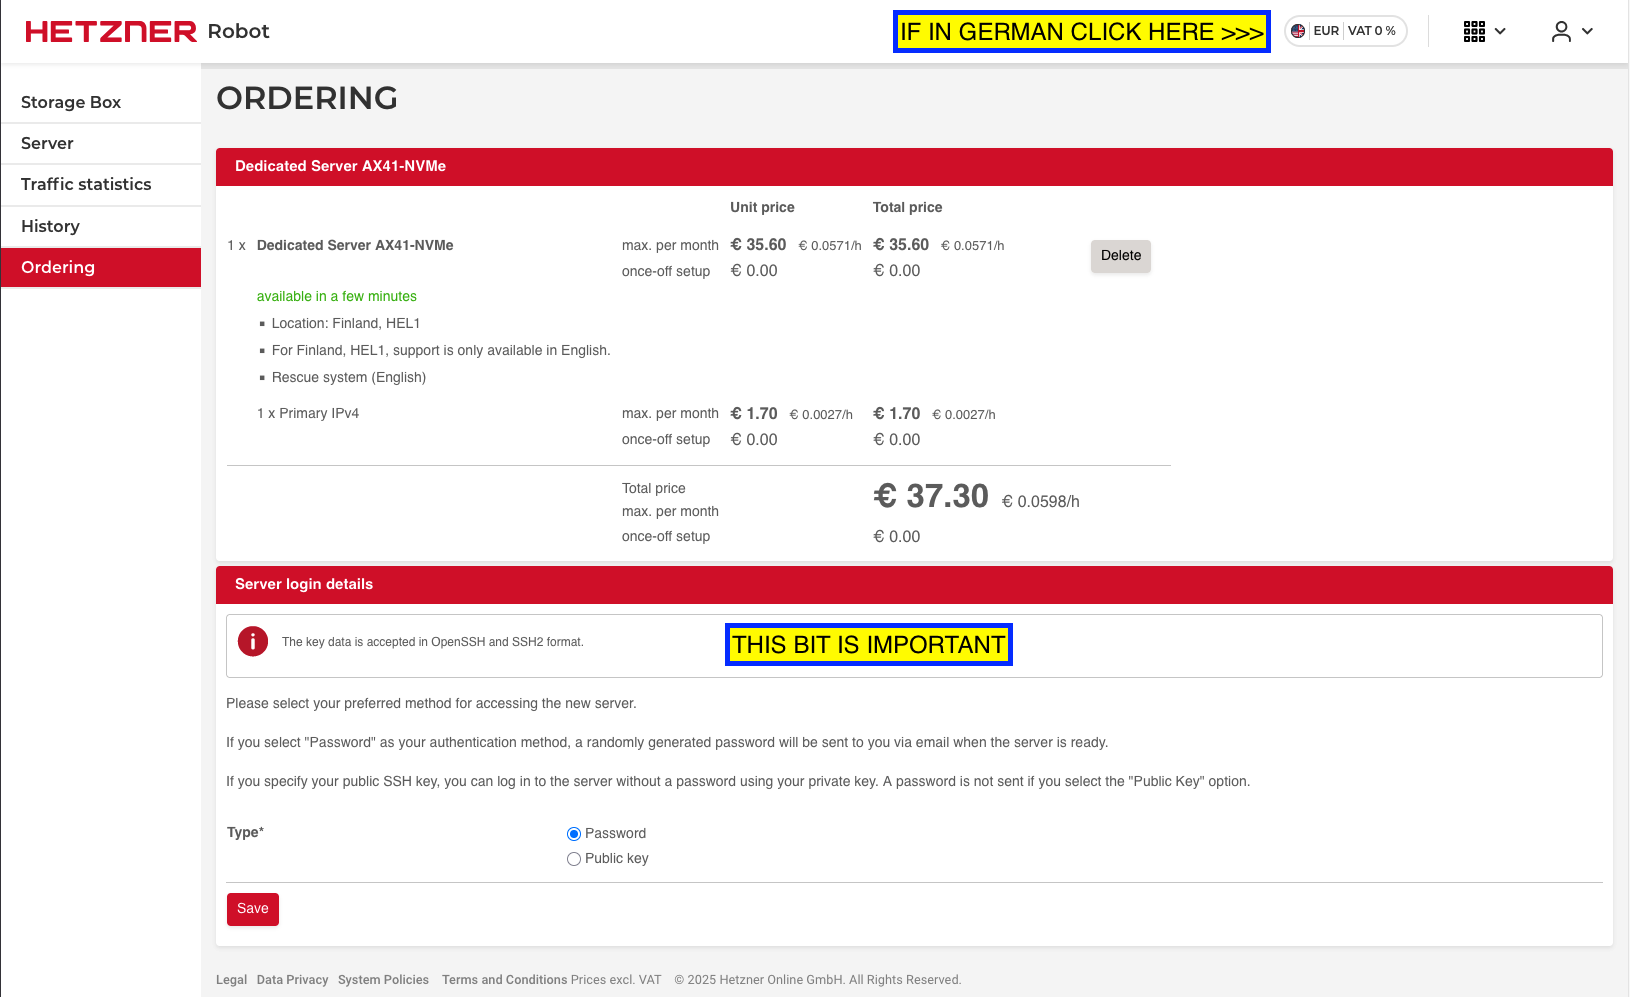1630x997 pixels.
Task: Delete the AX41-NVMe server from order
Action: pyautogui.click(x=1120, y=256)
